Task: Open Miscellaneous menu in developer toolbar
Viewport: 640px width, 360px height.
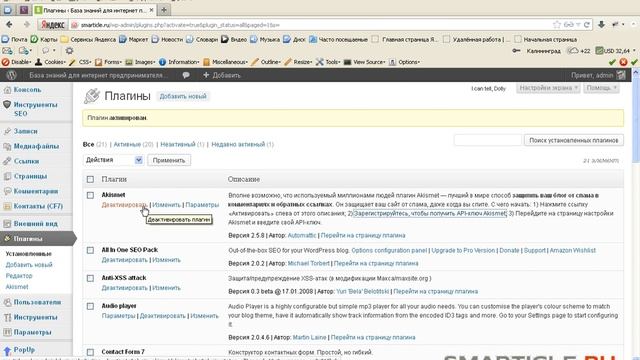Action: point(225,62)
